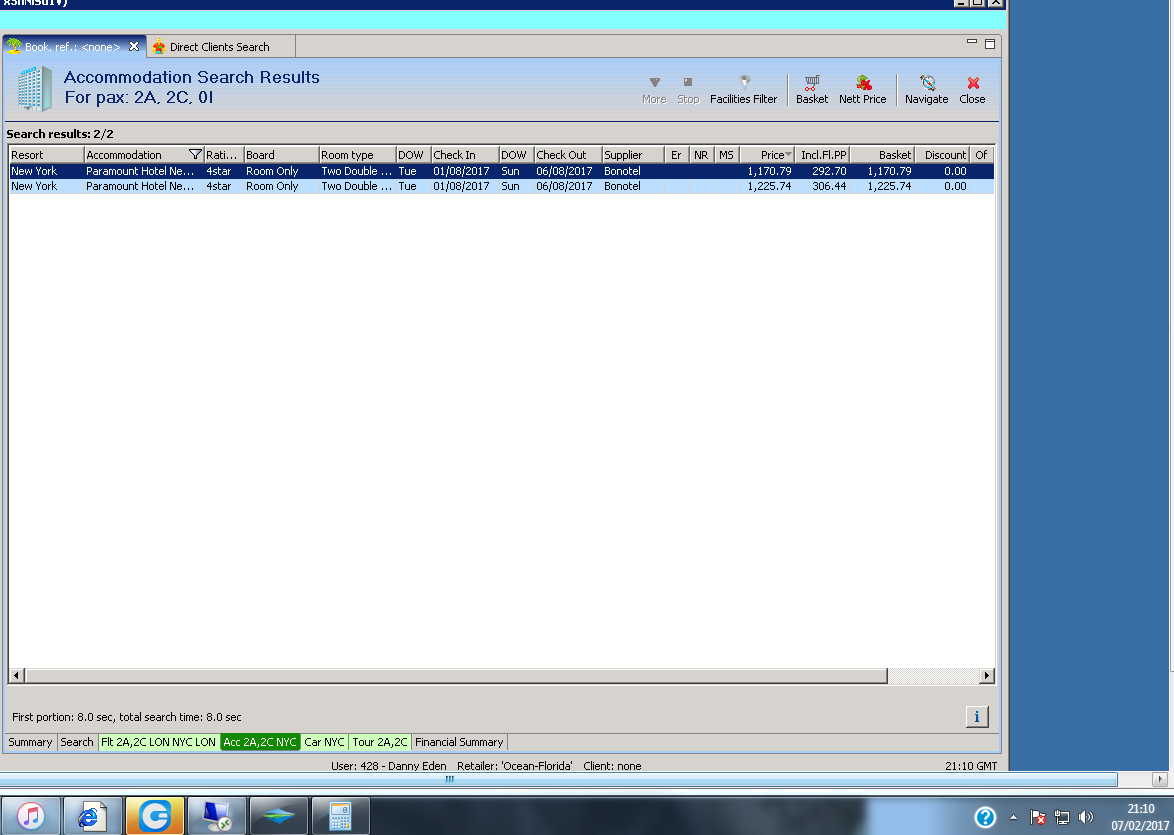Open the Facilities Filter
Image resolution: width=1174 pixels, height=835 pixels.
(743, 89)
